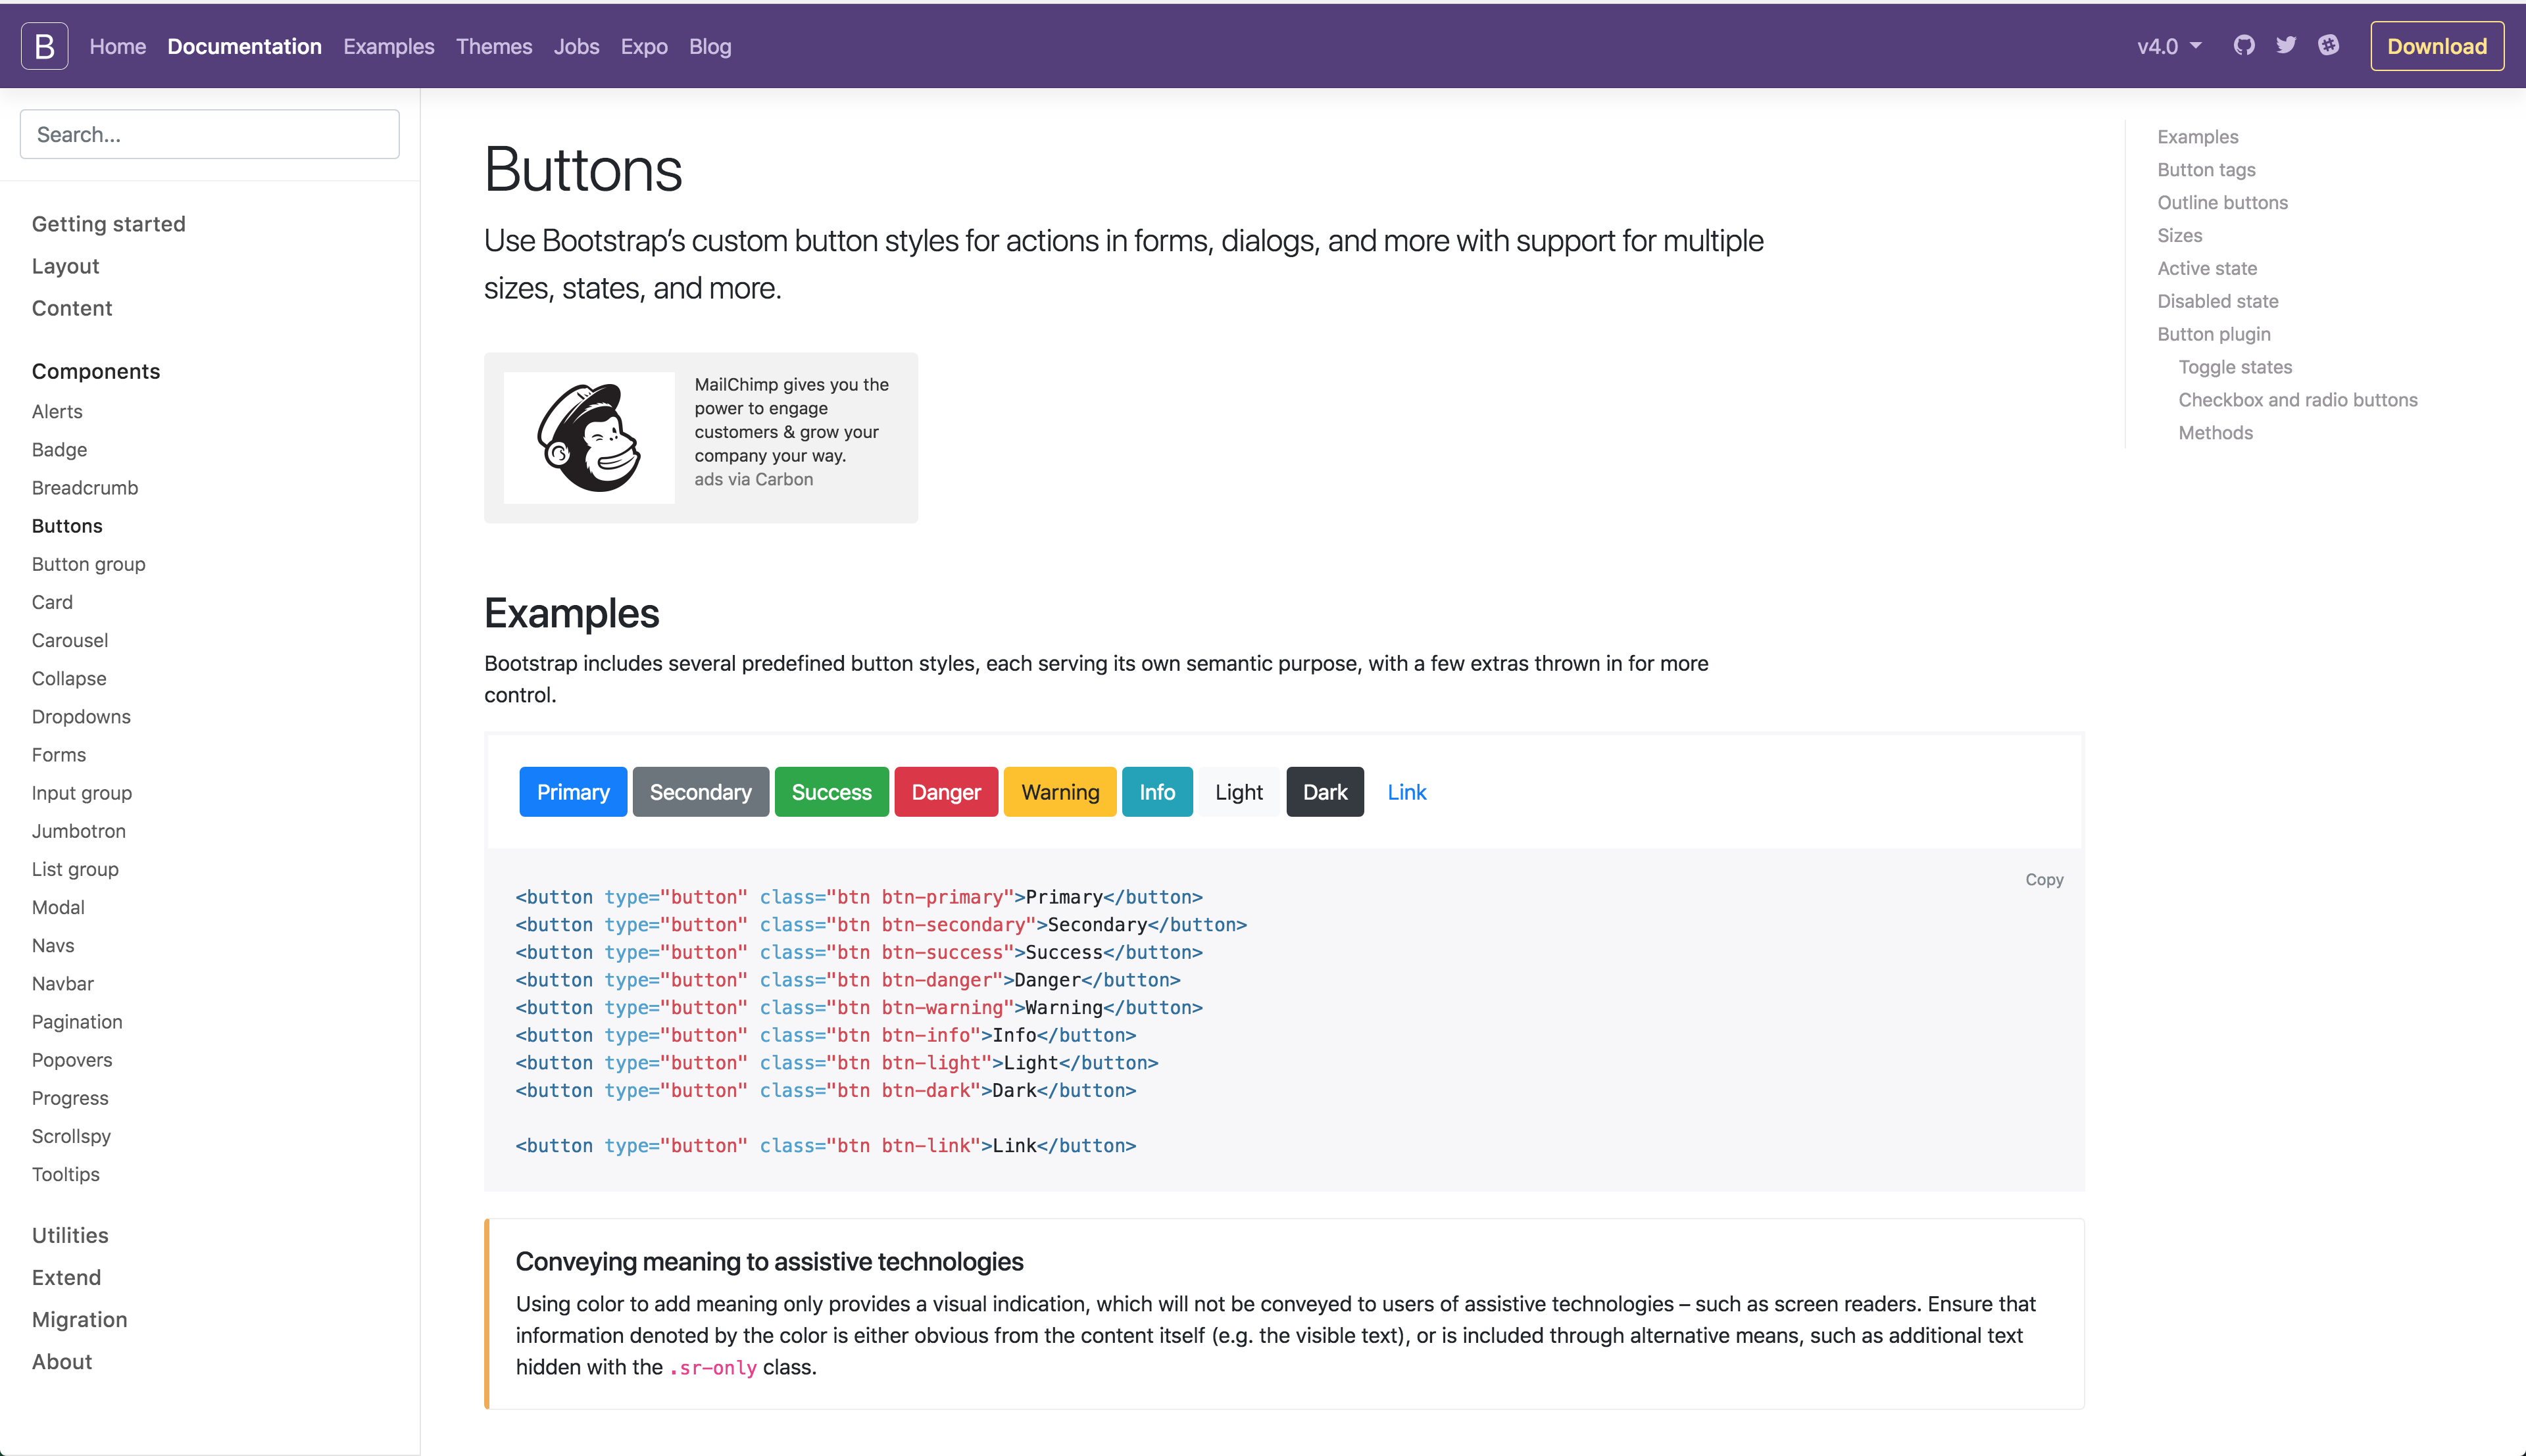This screenshot has height=1456, width=2526.
Task: Open Navs in the sidebar
Action: coord(53,945)
